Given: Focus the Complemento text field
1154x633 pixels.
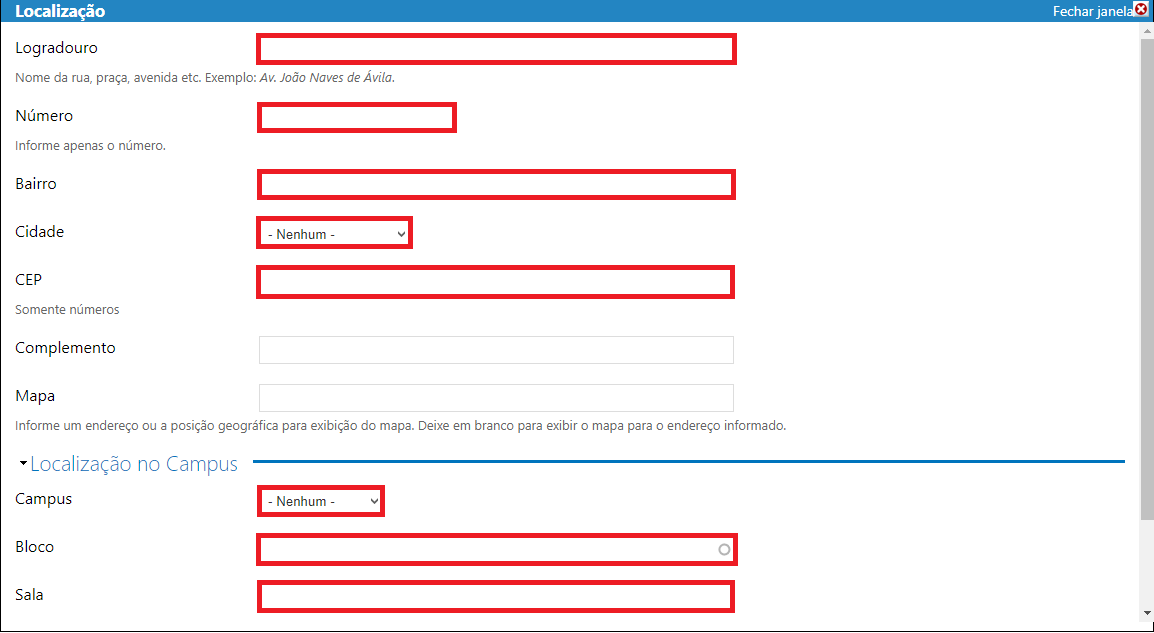Looking at the screenshot, I should coord(496,350).
